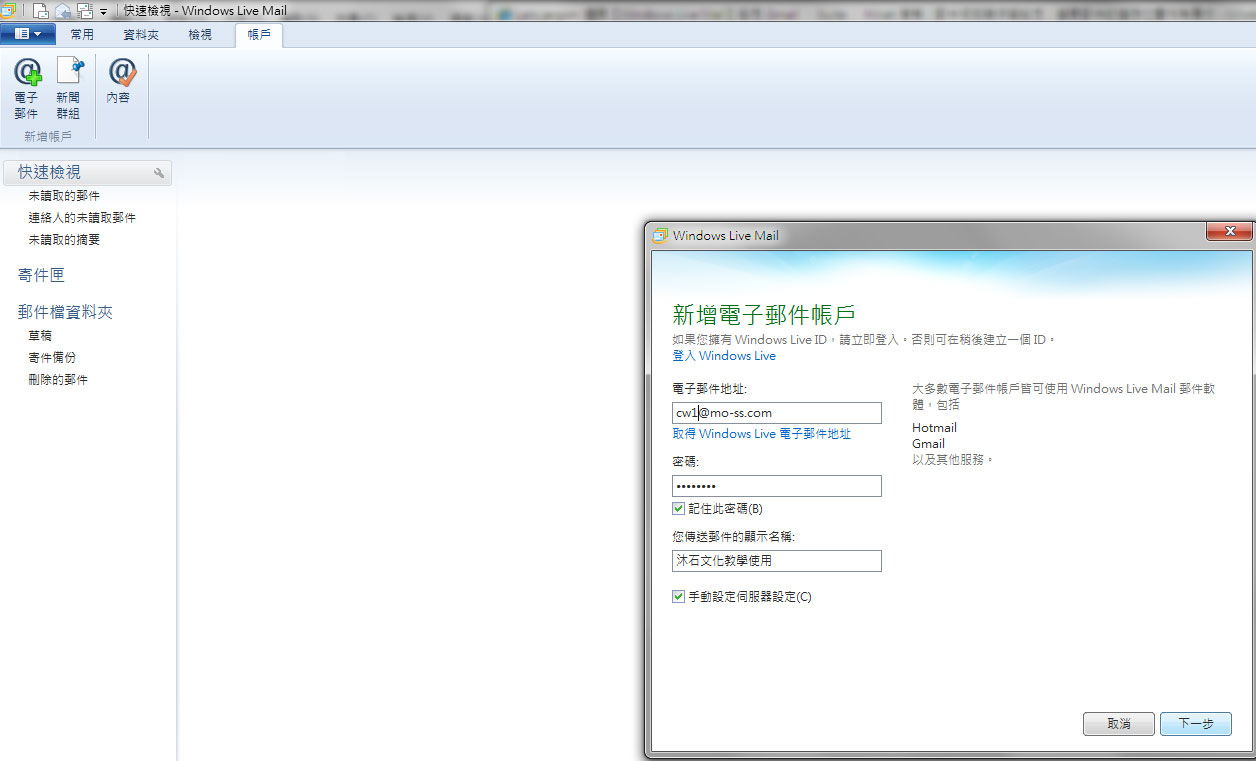Click the wrench icon beside 快速檢視
Screen dimensions: 1256x761
point(159,173)
